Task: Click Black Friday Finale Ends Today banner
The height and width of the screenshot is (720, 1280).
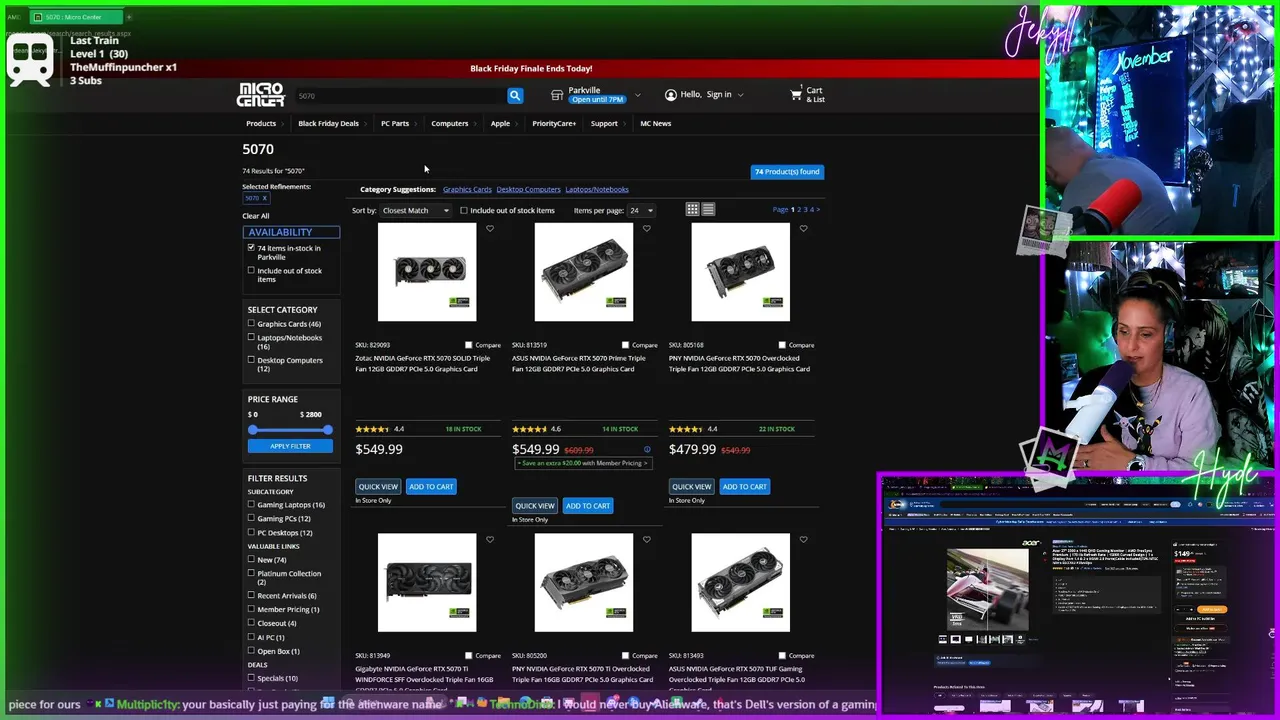Action: pos(531,69)
